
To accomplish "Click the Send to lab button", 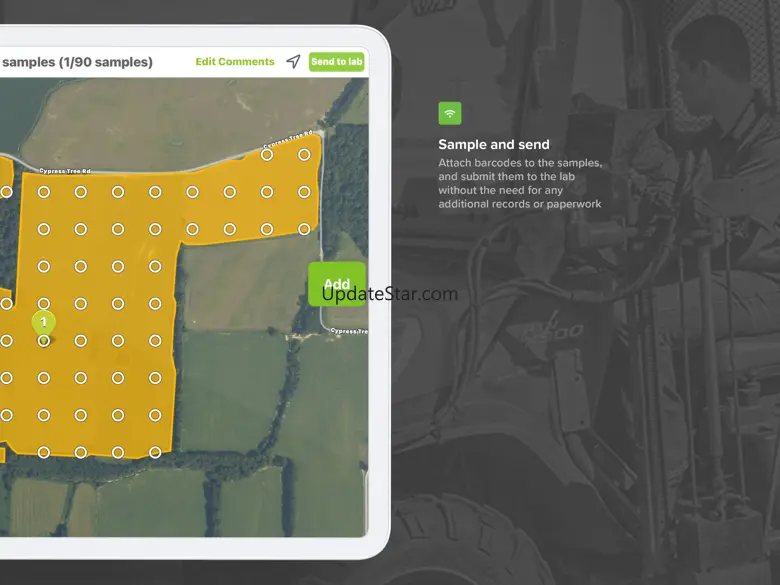I will pyautogui.click(x=337, y=62).
